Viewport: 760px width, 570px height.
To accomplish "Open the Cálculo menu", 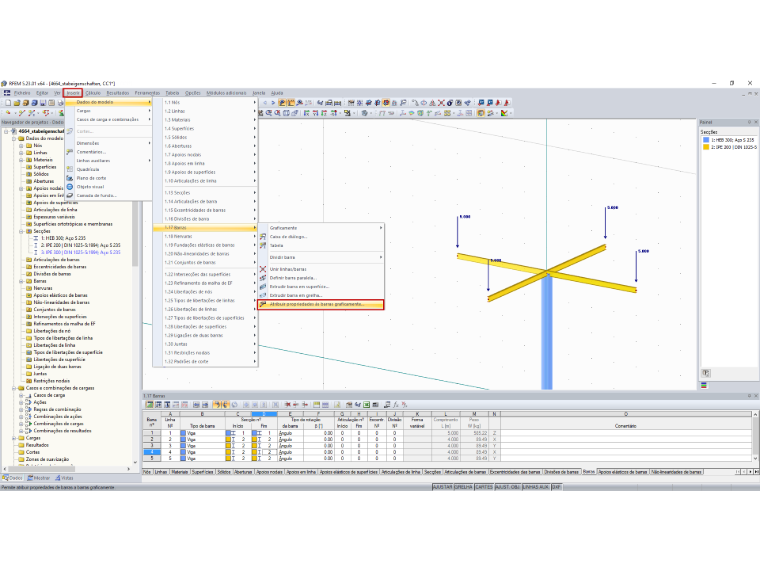I will 93,93.
